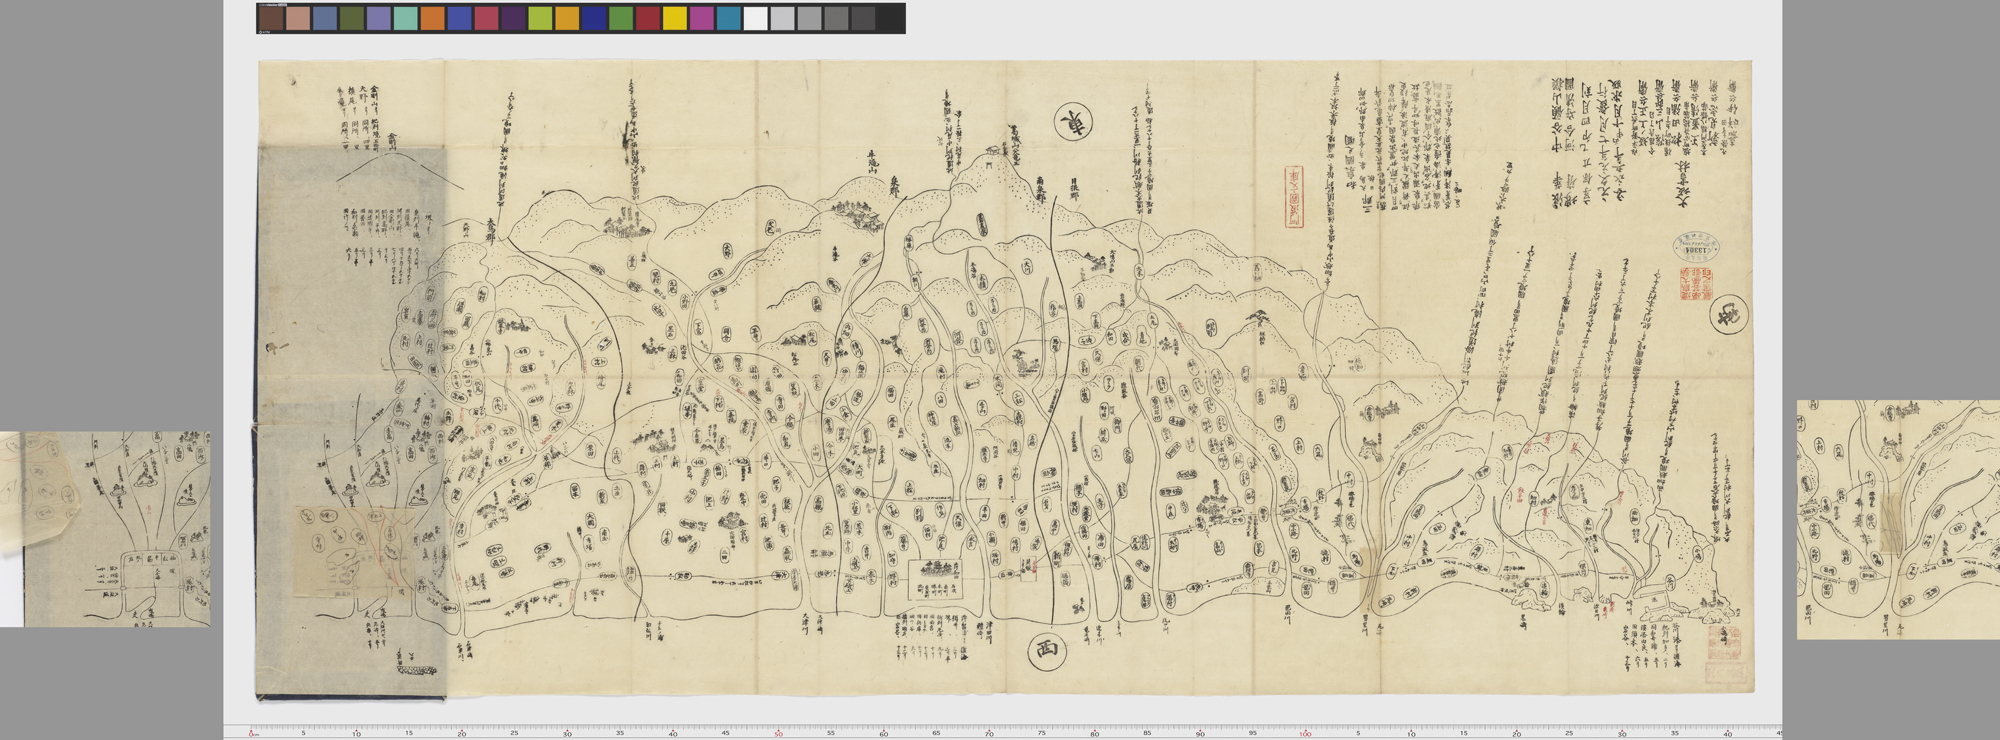The height and width of the screenshot is (740, 2000).
Task: Select the olive green color checker swatch
Action: [352, 18]
